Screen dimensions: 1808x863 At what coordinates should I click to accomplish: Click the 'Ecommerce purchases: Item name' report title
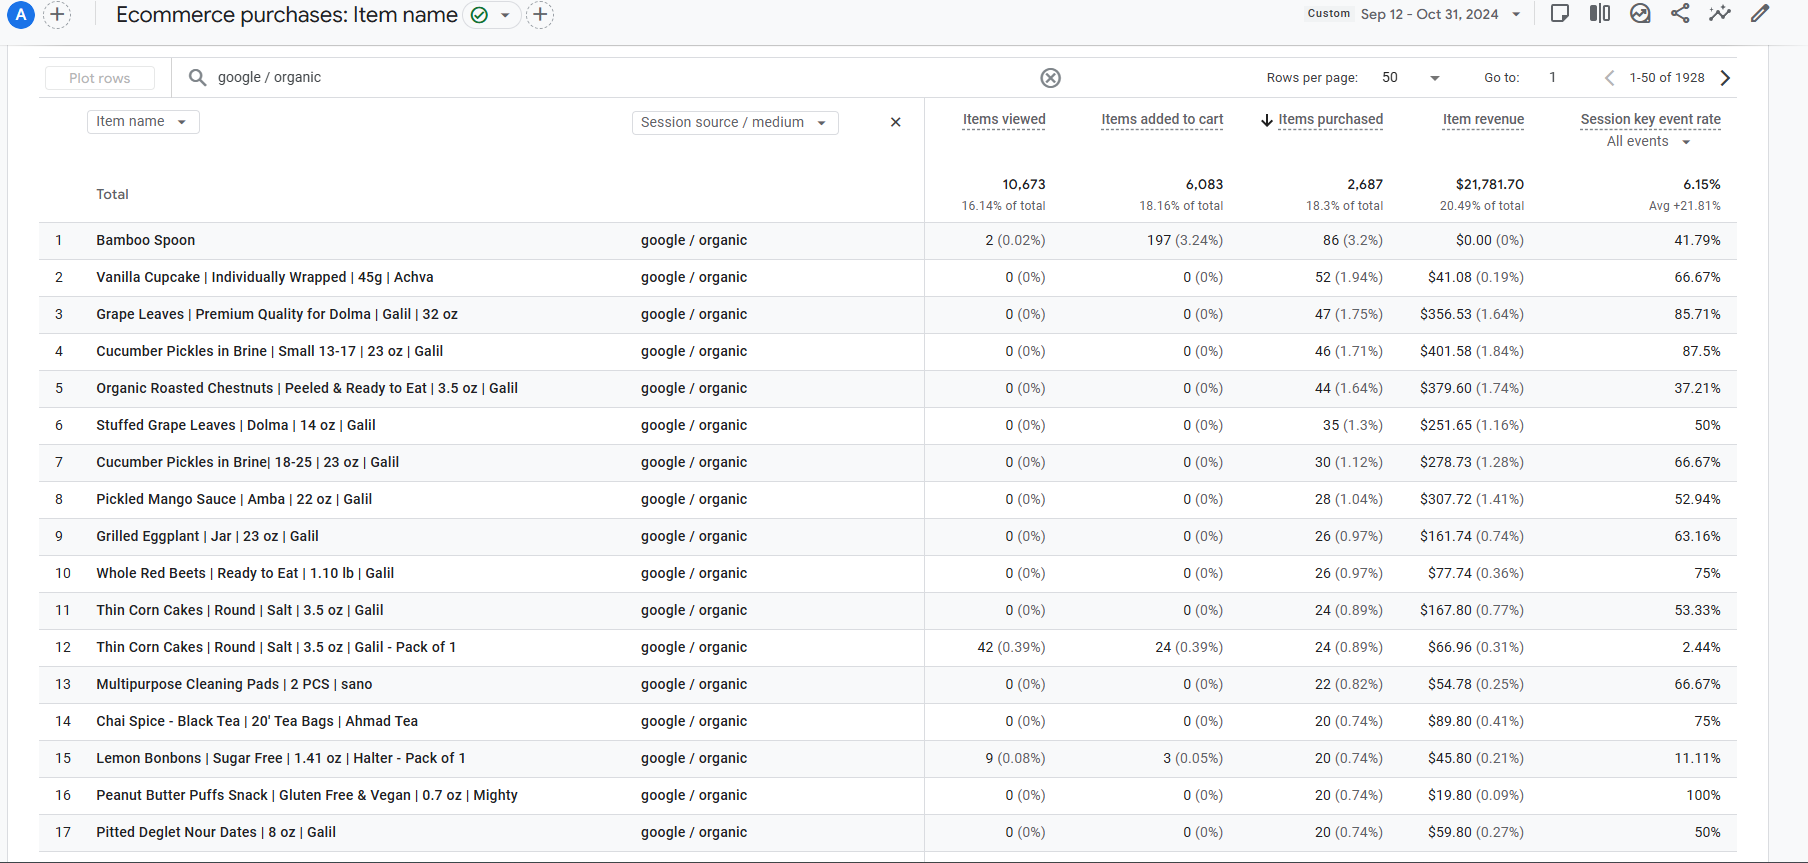coord(287,15)
